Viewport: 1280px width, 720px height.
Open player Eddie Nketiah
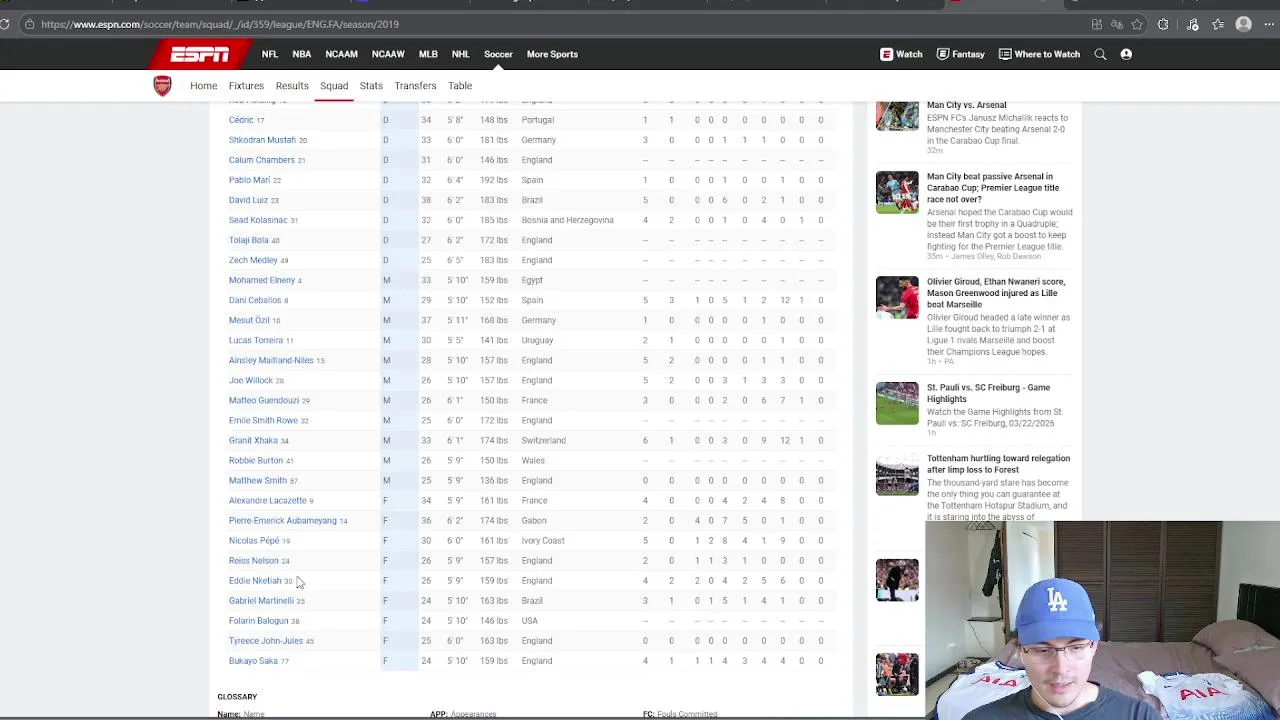click(x=255, y=580)
